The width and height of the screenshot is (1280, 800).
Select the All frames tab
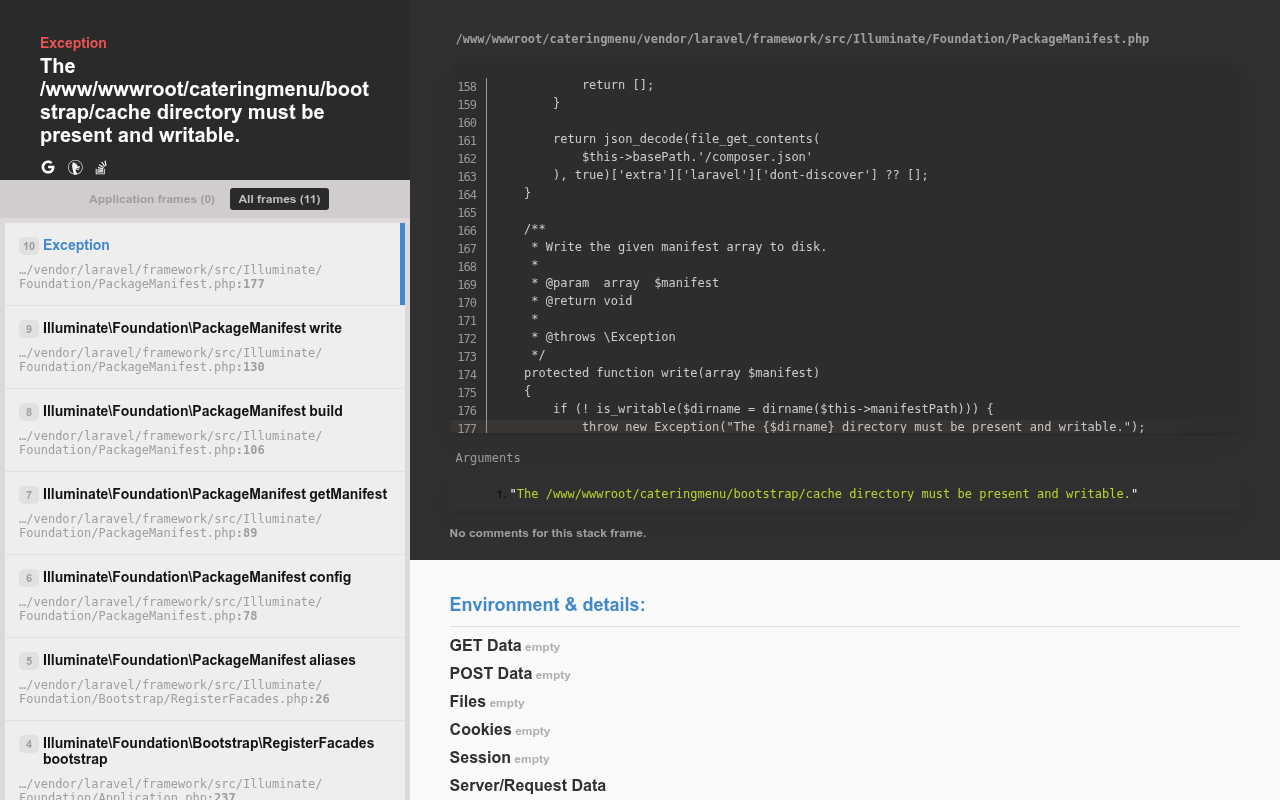279,199
